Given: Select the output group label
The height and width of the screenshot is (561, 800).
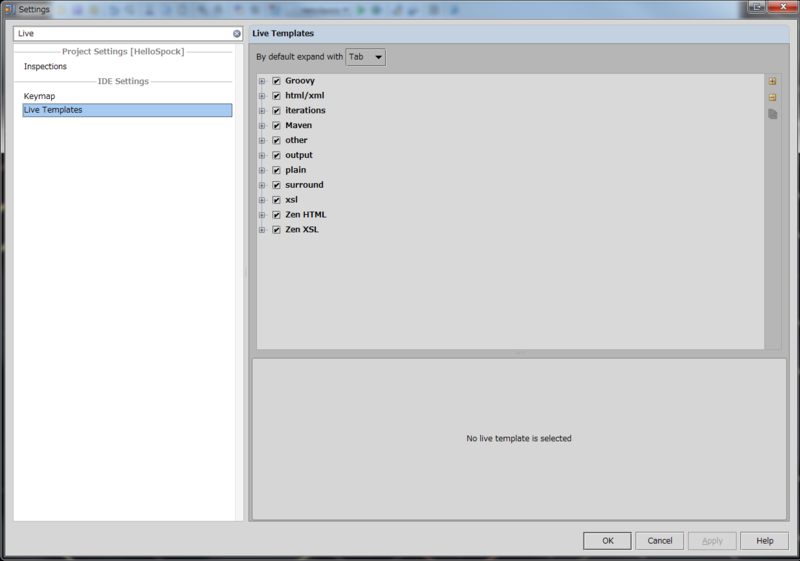Looking at the screenshot, I should click(299, 155).
